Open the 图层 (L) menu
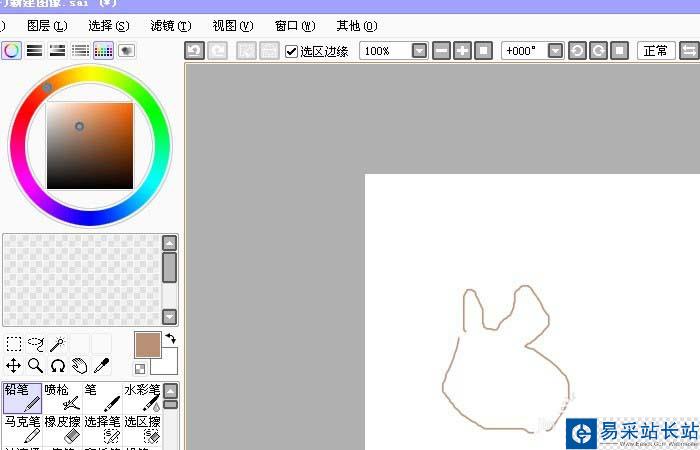 [47, 26]
